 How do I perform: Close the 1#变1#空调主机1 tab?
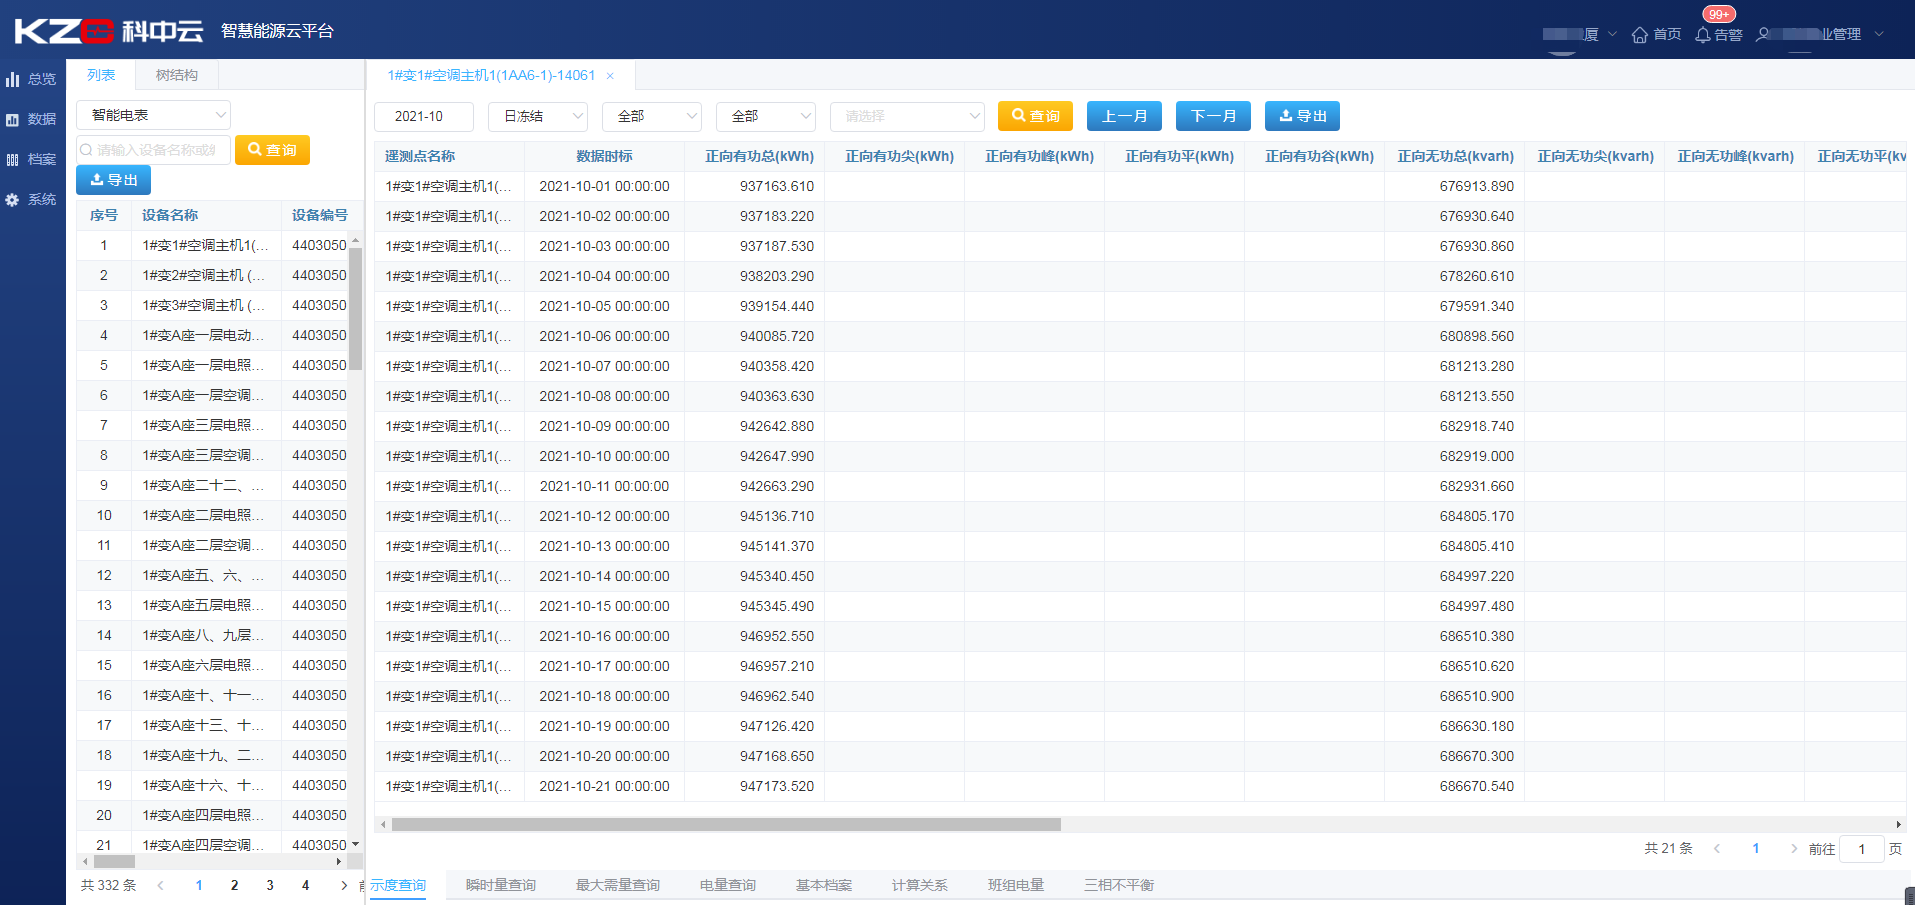pyautogui.click(x=610, y=76)
